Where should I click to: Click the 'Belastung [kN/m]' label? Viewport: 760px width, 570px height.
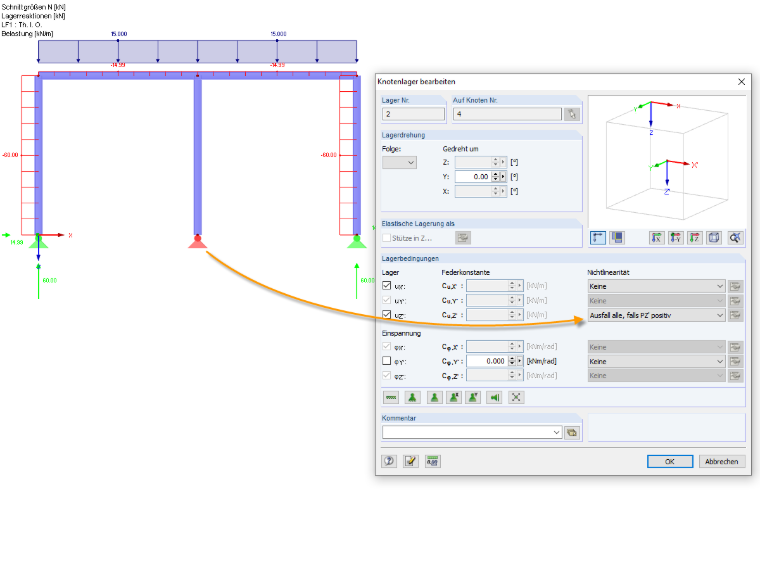click(28, 33)
